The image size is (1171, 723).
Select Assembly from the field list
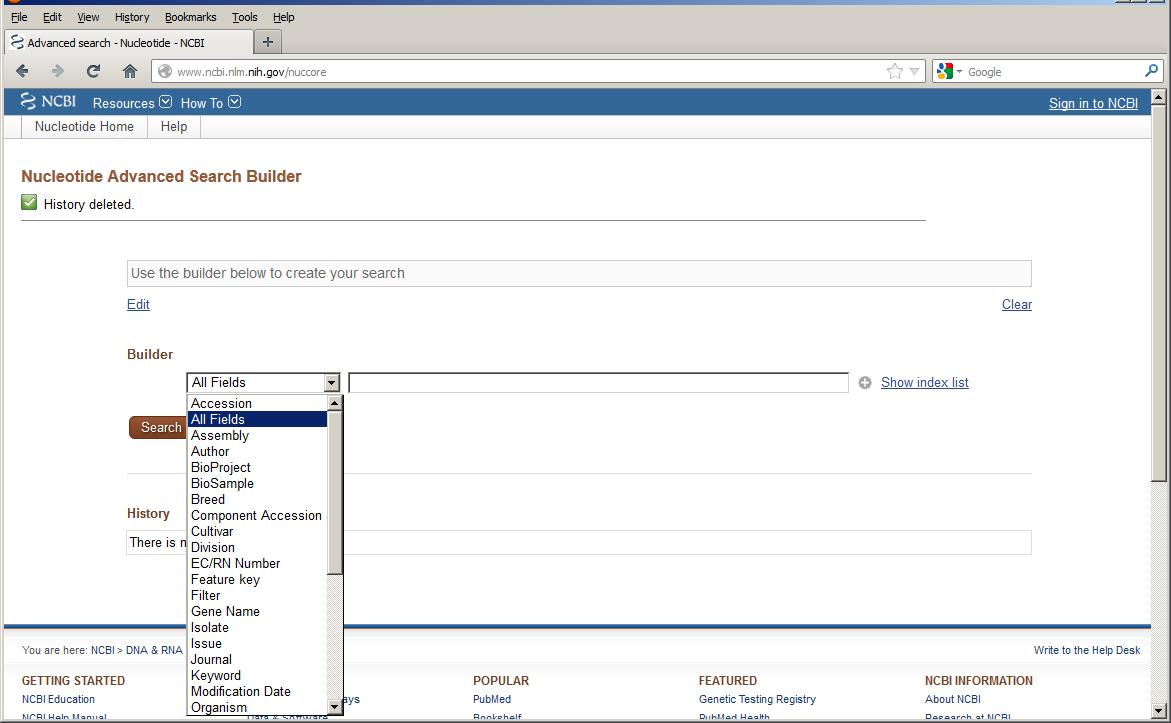258,435
